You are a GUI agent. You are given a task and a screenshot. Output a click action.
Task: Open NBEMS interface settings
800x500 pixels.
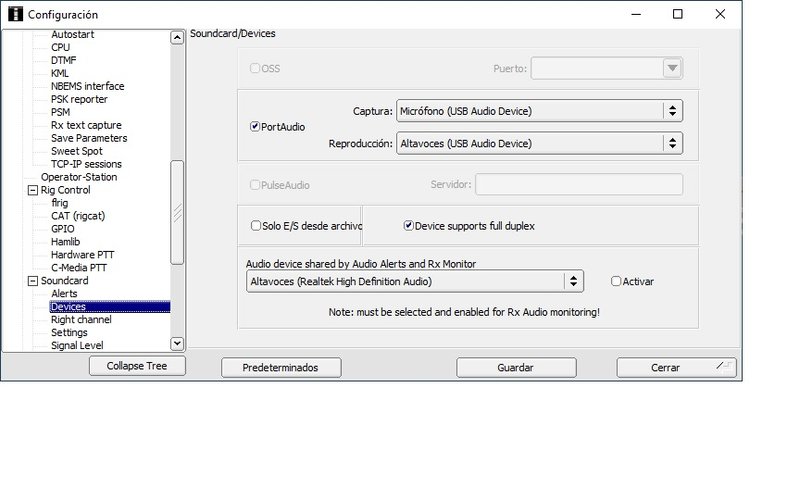tap(87, 86)
